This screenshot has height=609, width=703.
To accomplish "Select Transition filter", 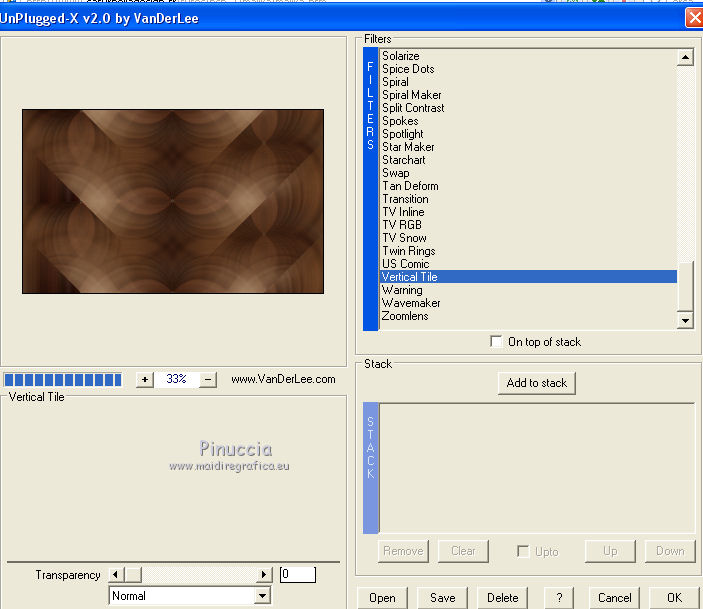I will point(405,199).
